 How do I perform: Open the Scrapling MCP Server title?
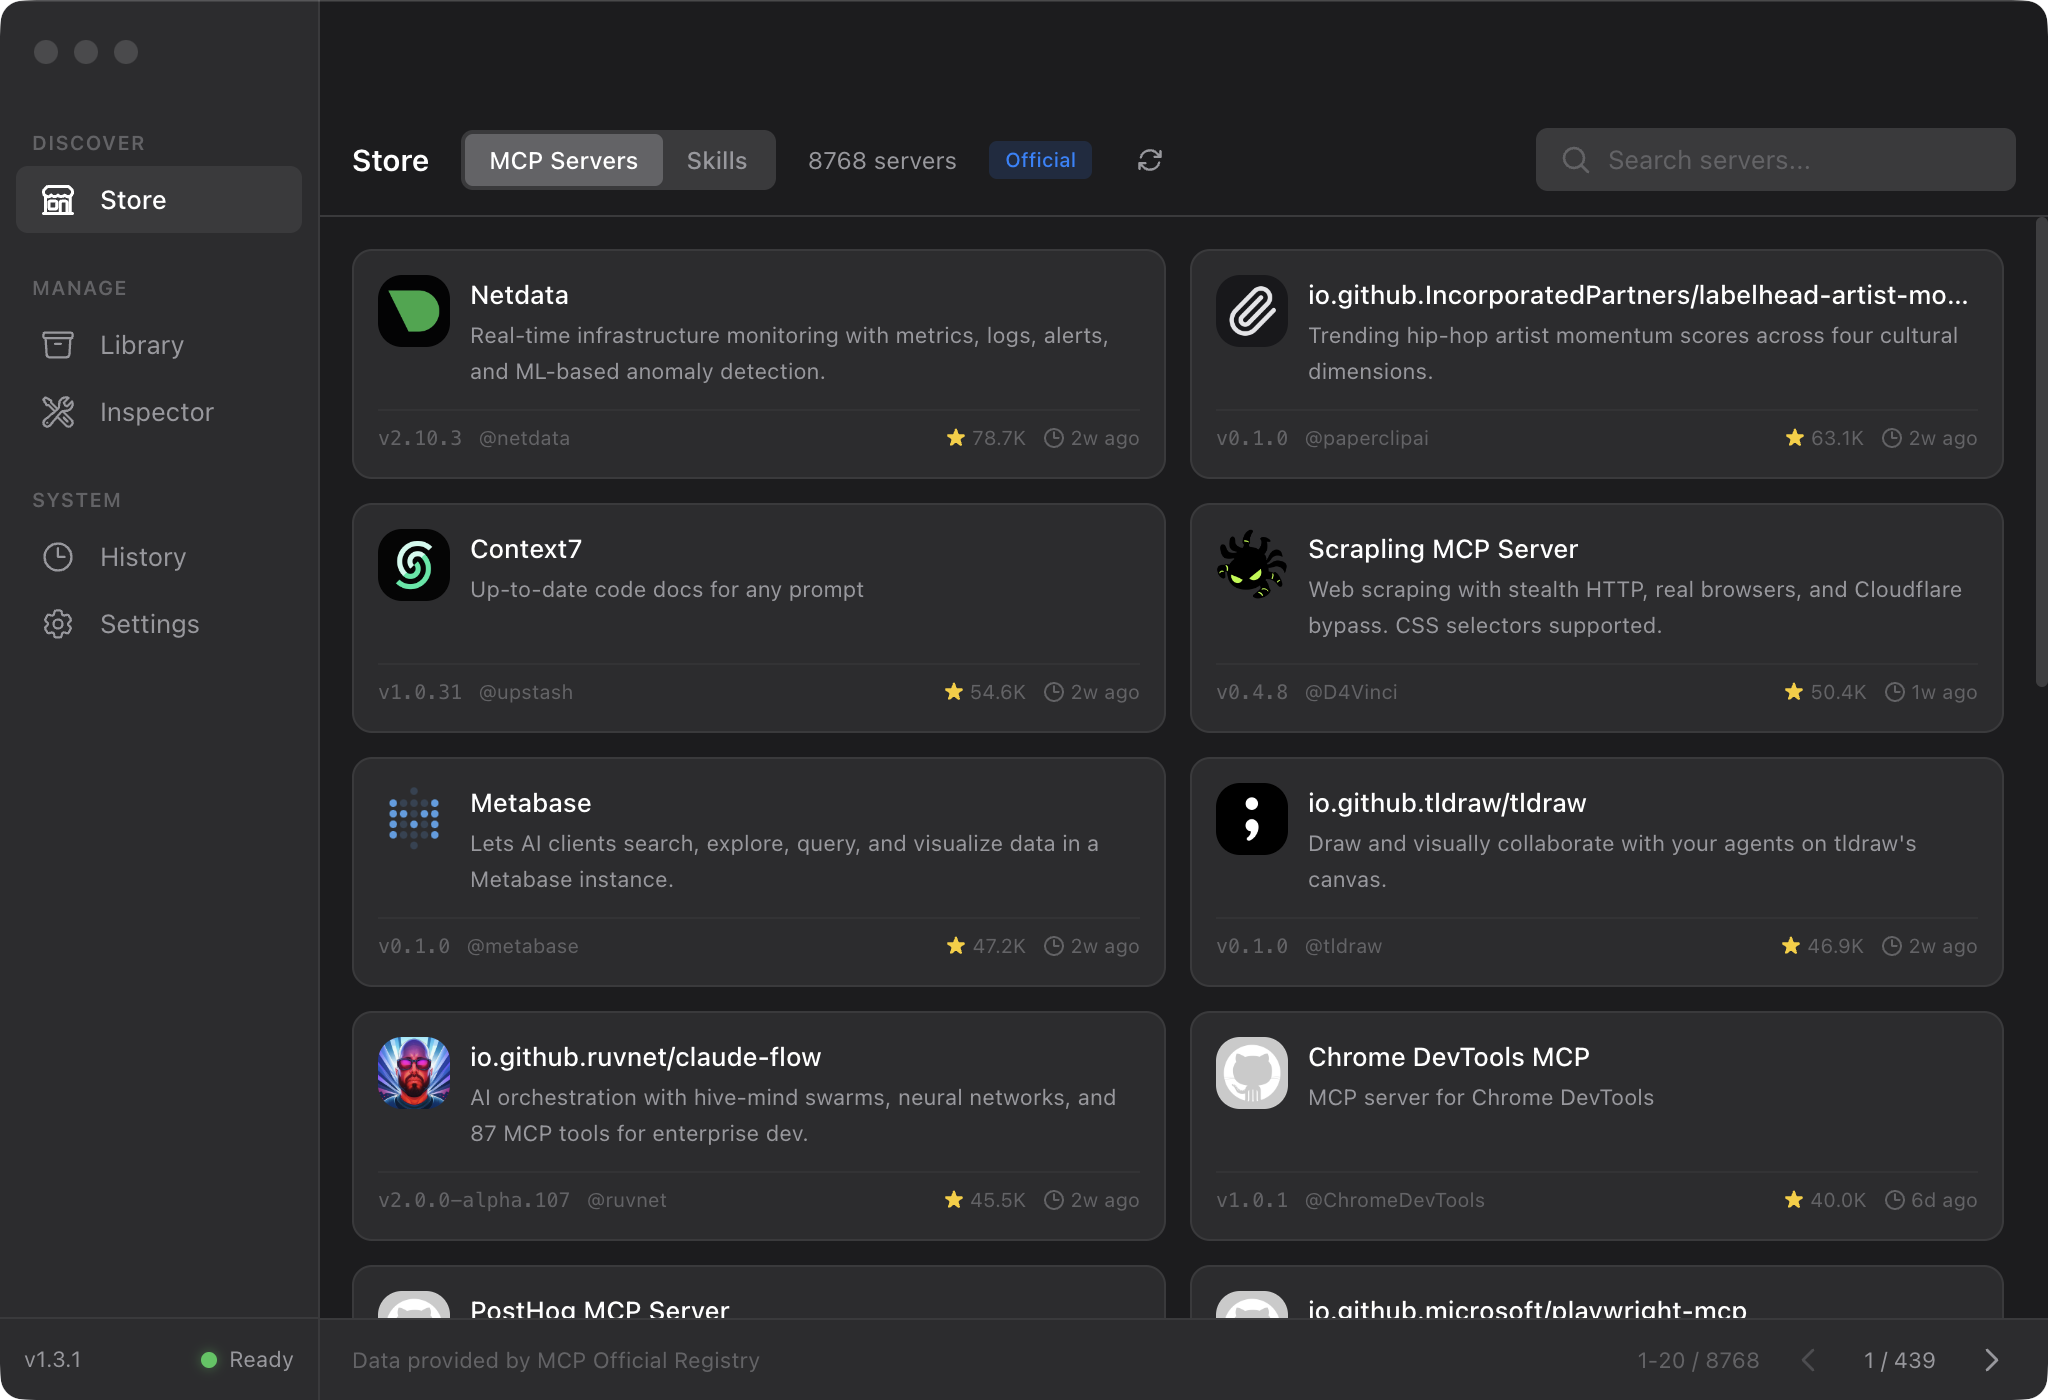[x=1443, y=549]
